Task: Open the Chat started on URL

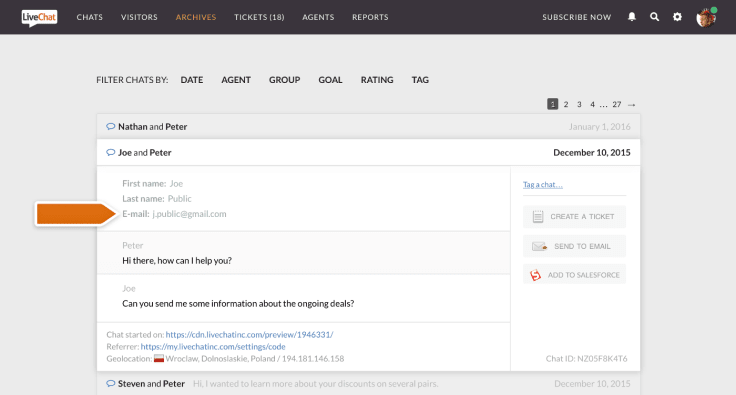Action: pyautogui.click(x=249, y=334)
